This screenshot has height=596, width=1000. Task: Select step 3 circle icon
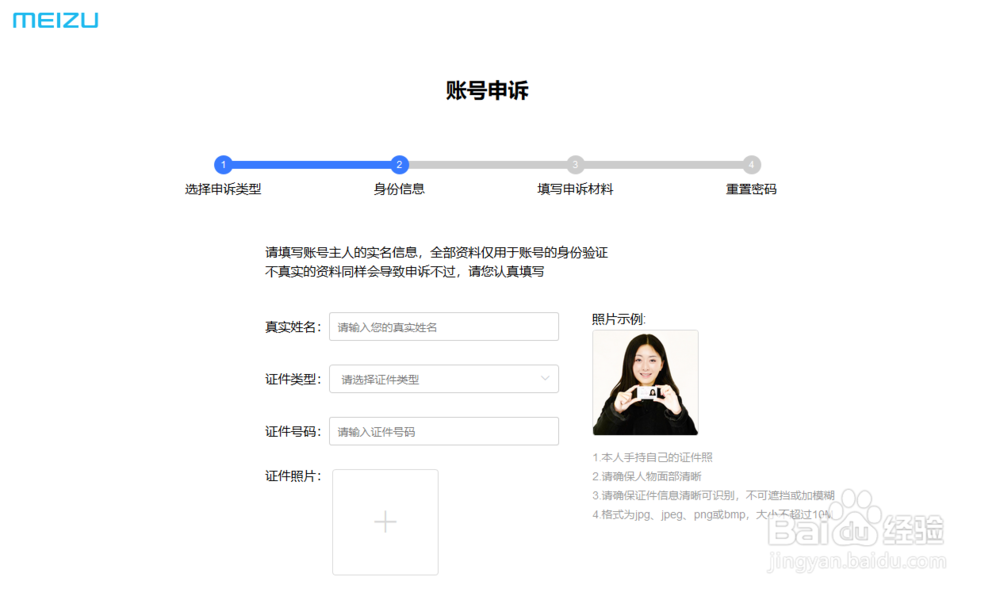pos(575,165)
